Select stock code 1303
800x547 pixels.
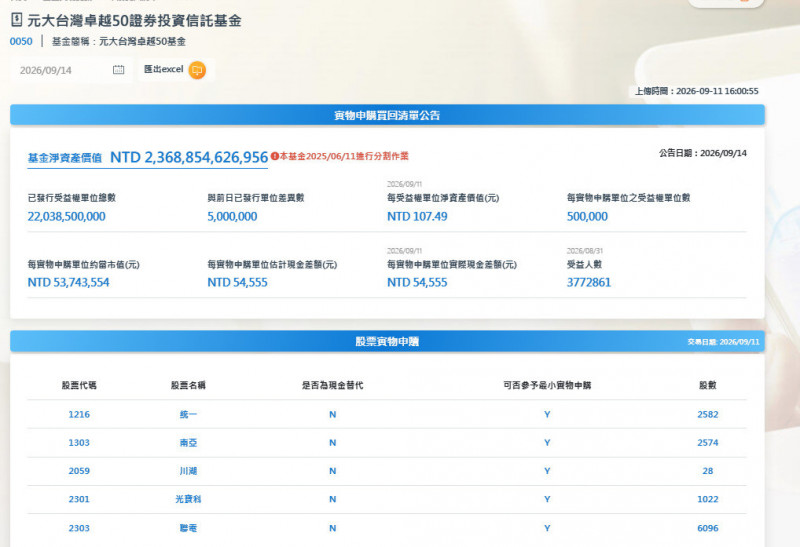click(79, 442)
